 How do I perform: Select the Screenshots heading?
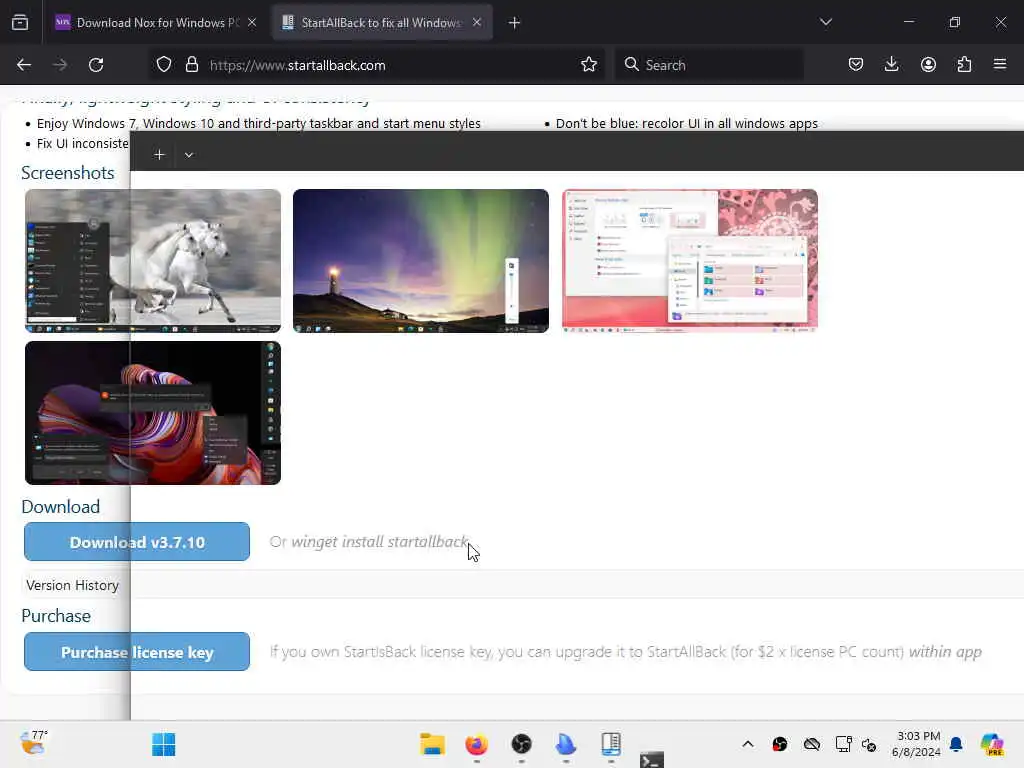tap(68, 173)
